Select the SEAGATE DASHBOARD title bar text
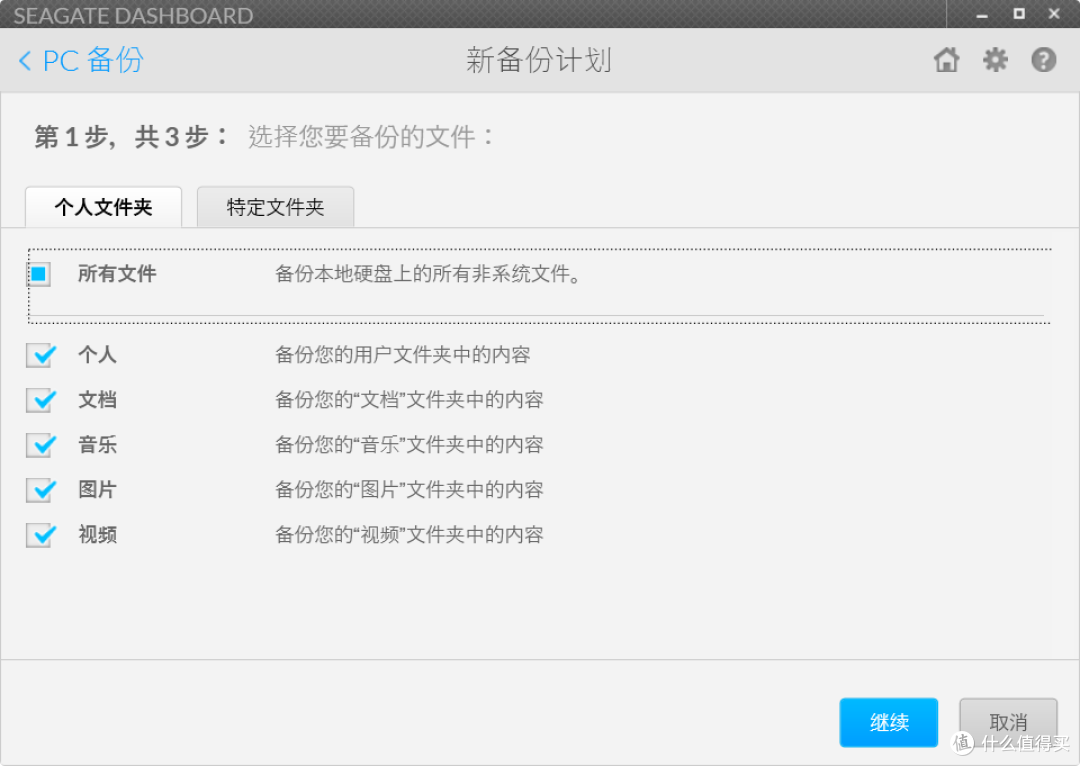Viewport: 1080px width, 766px height. (134, 15)
